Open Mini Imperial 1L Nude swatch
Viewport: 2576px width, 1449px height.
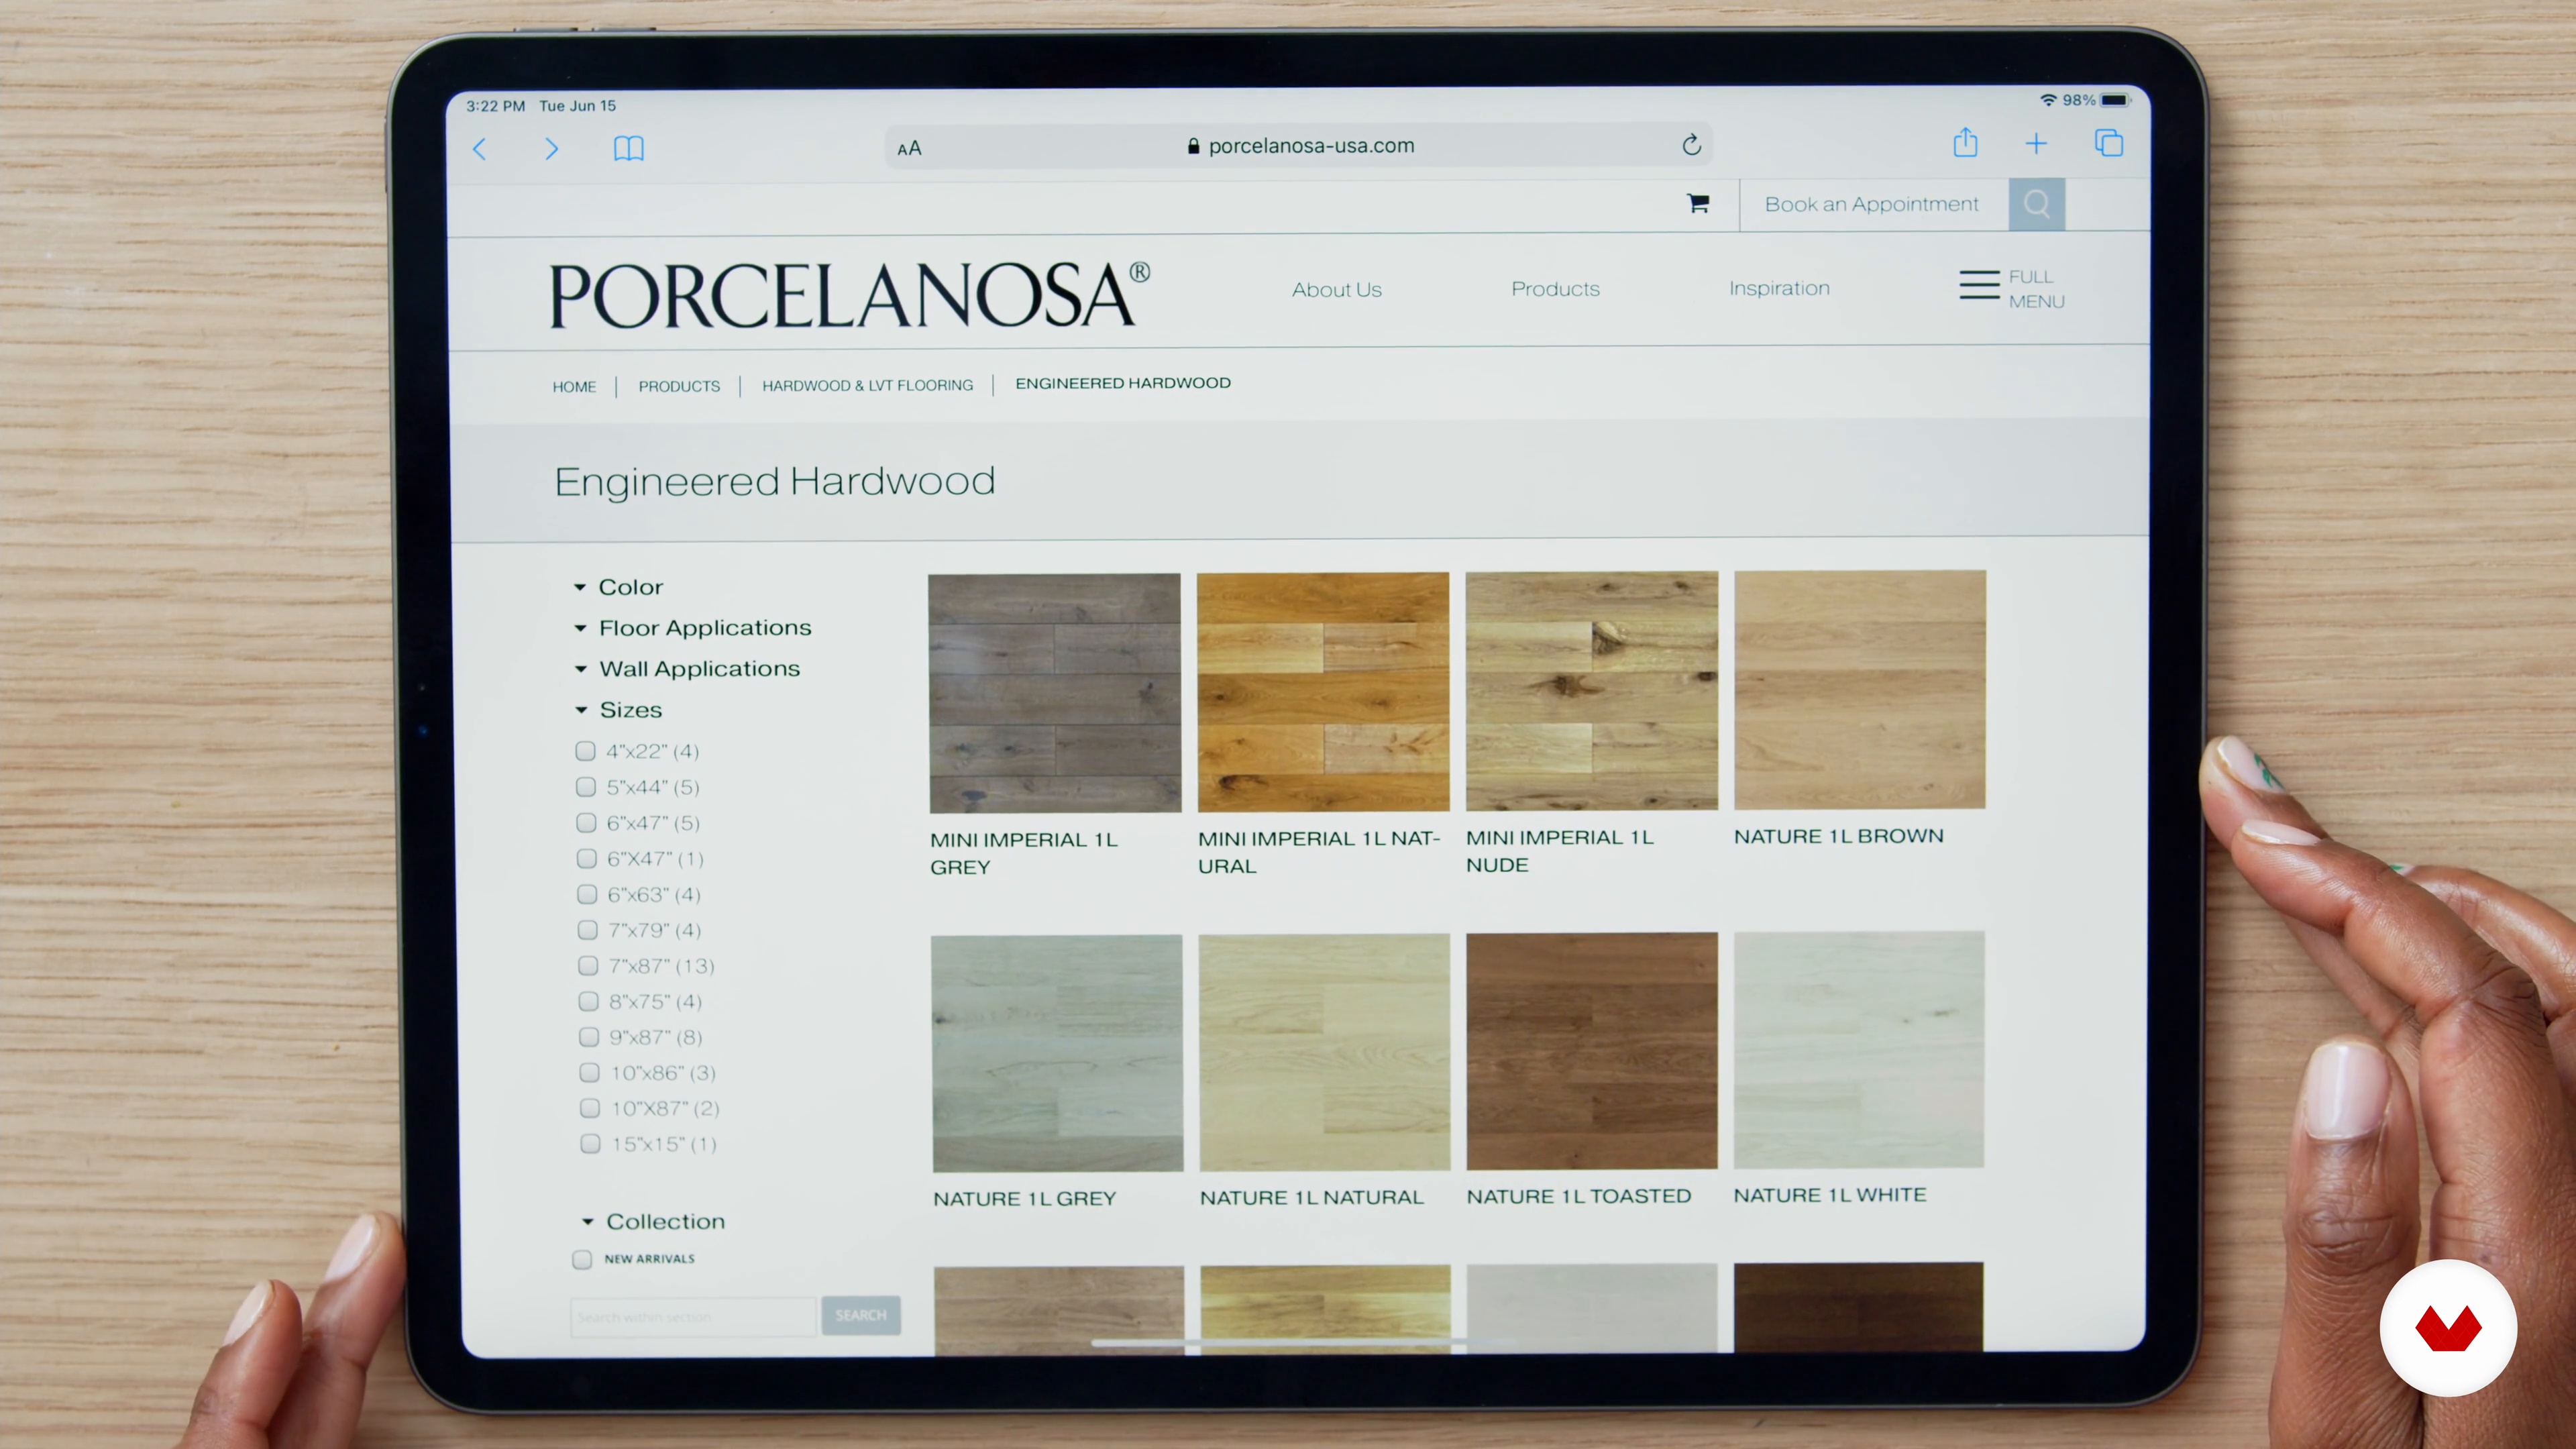[1592, 691]
